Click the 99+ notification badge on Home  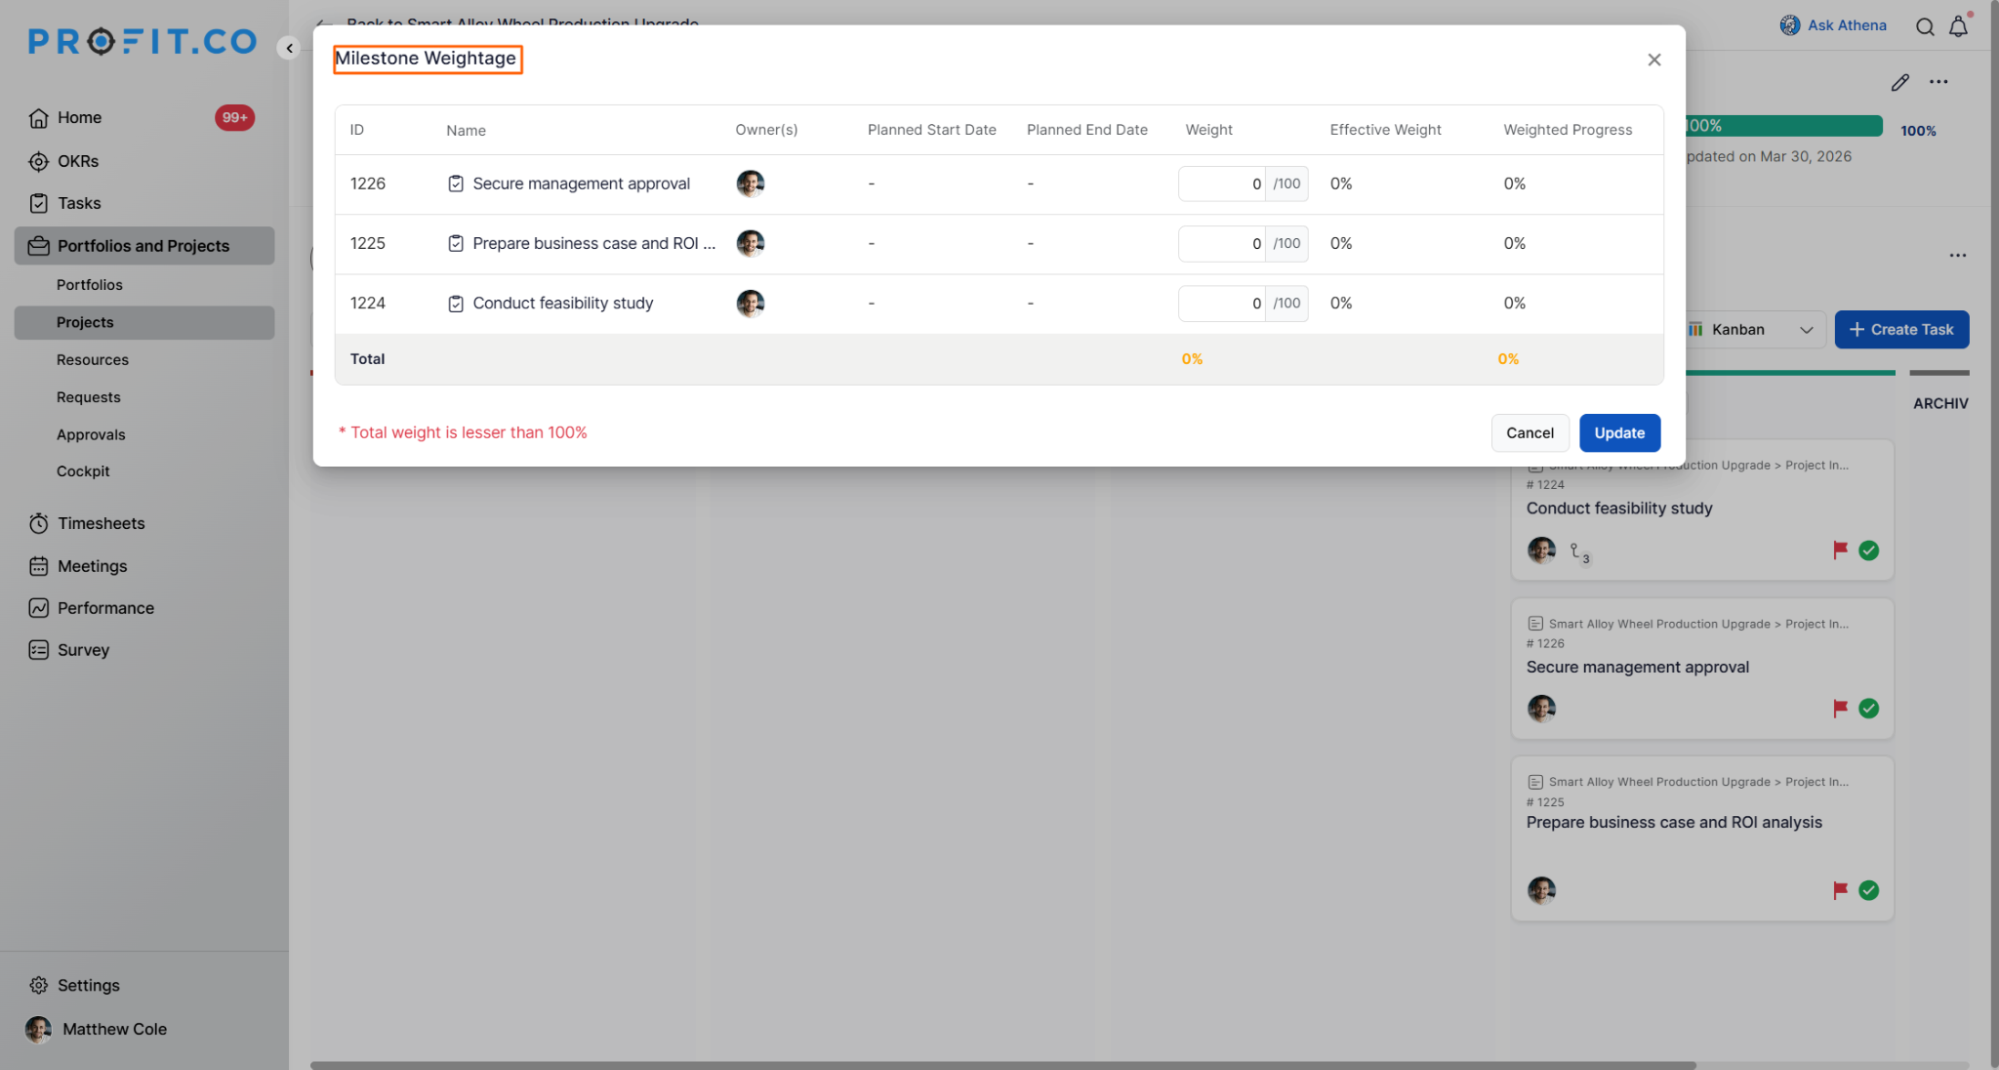pos(234,118)
